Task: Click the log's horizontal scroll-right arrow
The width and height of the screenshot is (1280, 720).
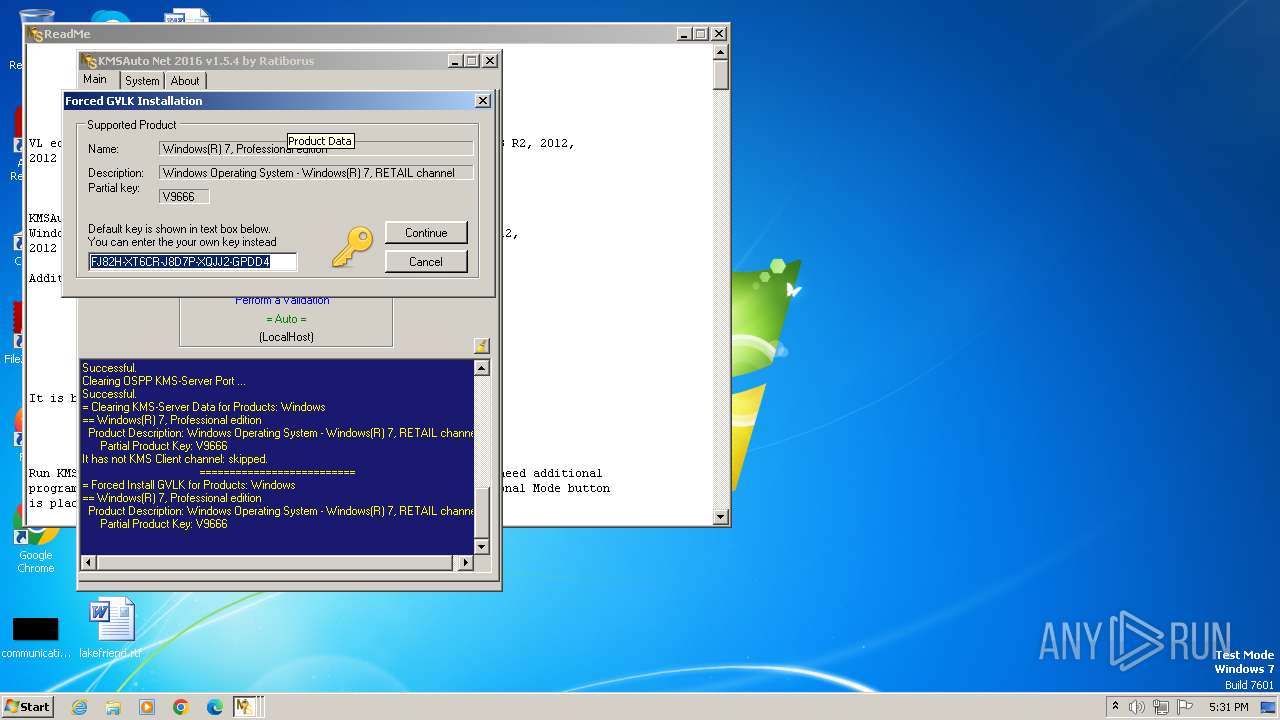Action: pyautogui.click(x=464, y=563)
